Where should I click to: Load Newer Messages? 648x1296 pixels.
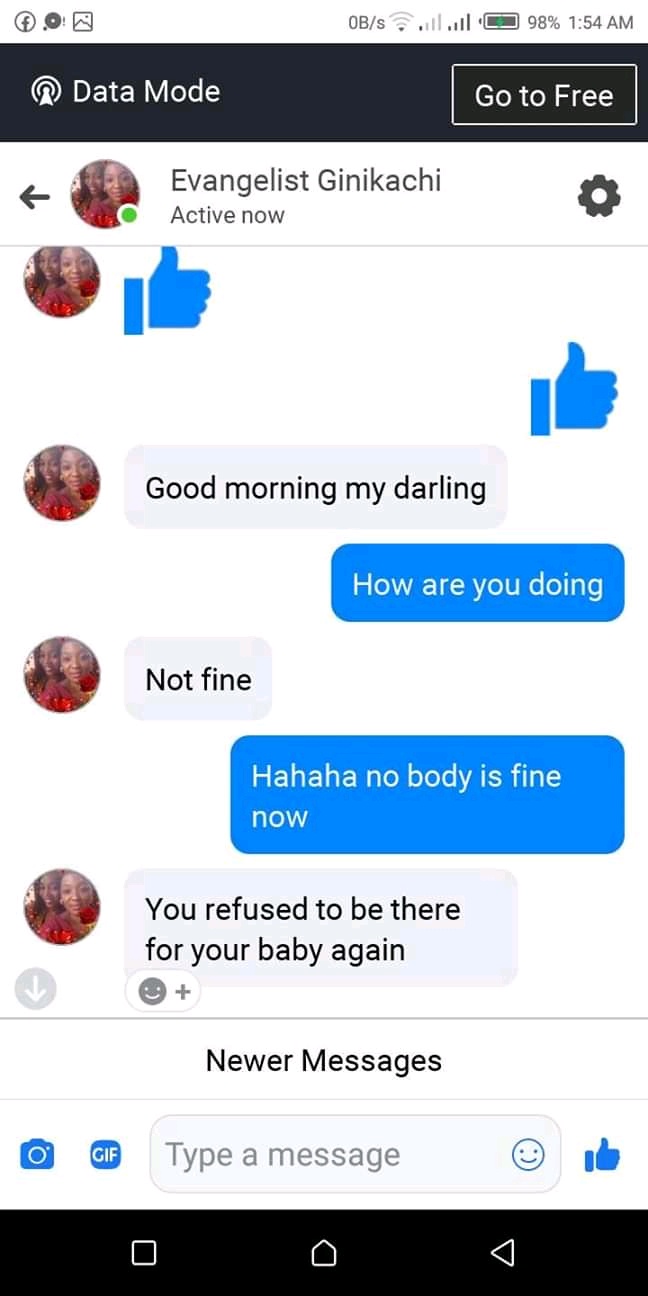point(324,1060)
